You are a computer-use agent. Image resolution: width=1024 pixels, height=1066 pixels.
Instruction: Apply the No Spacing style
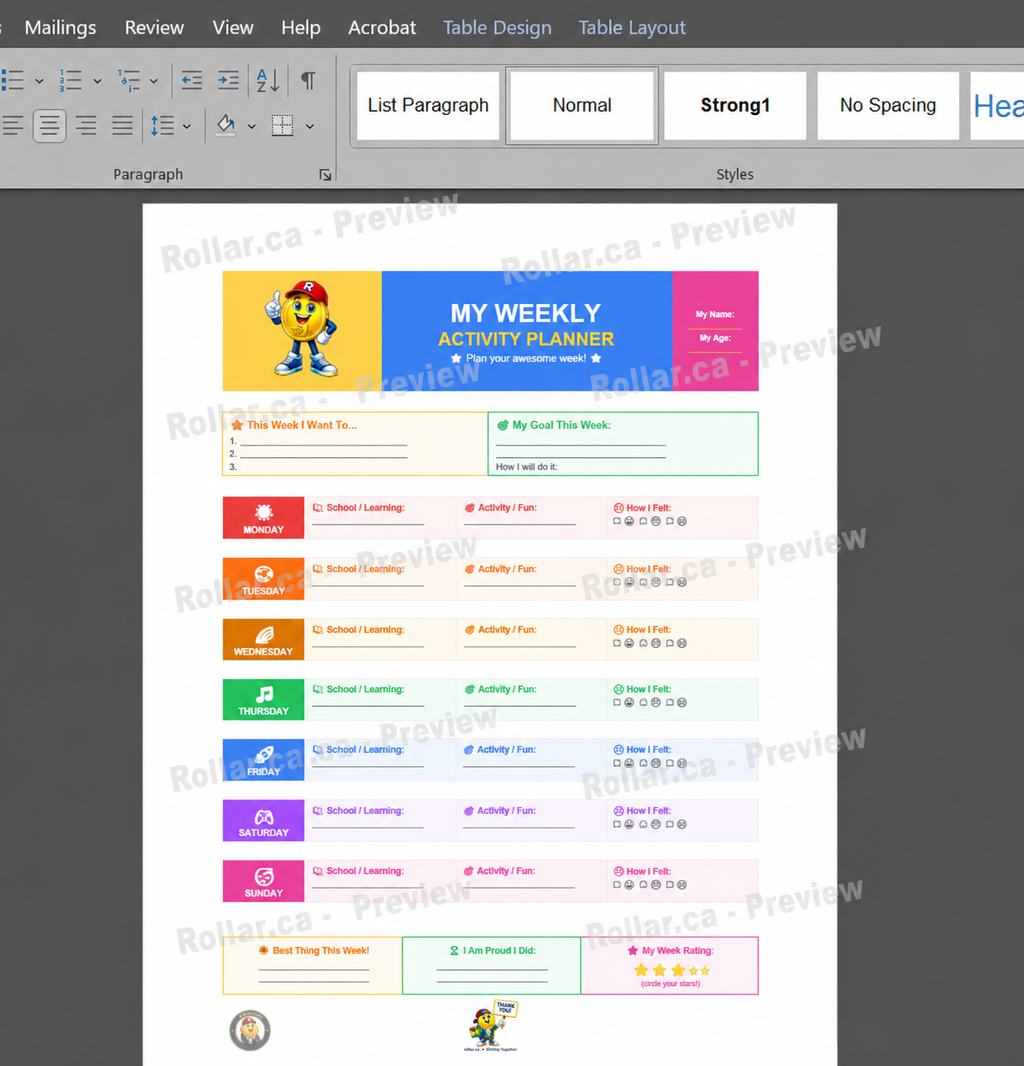[888, 105]
